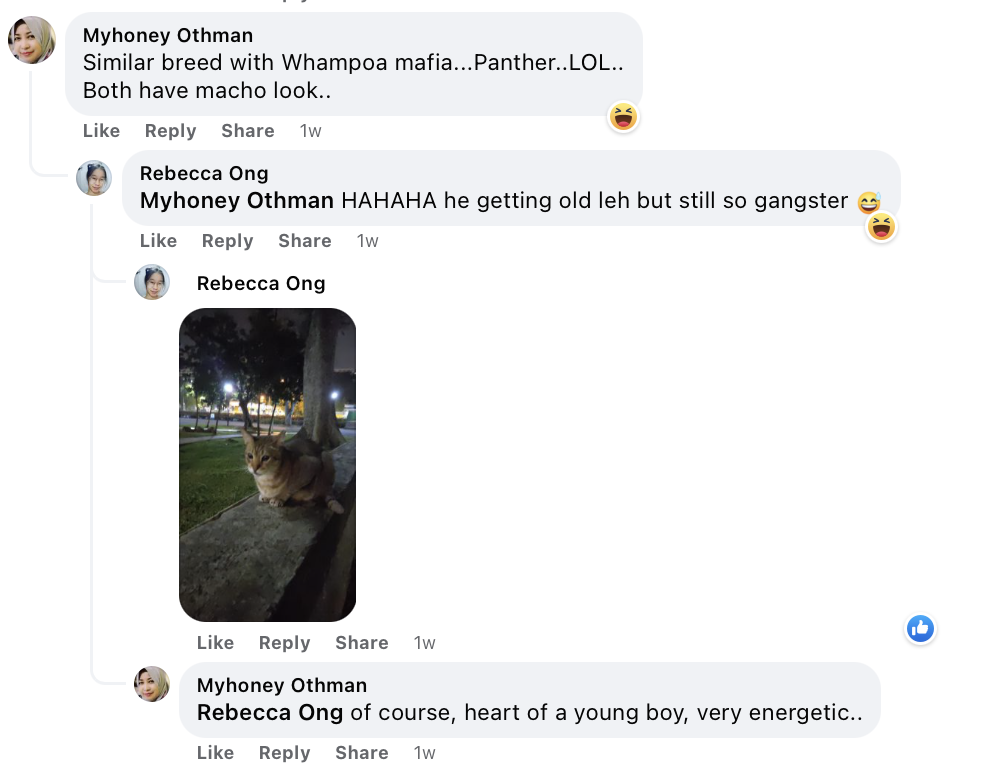Reply to Rebecca Ong's gangster comment
Image resolution: width=1000 pixels, height=770 pixels.
[x=227, y=241]
